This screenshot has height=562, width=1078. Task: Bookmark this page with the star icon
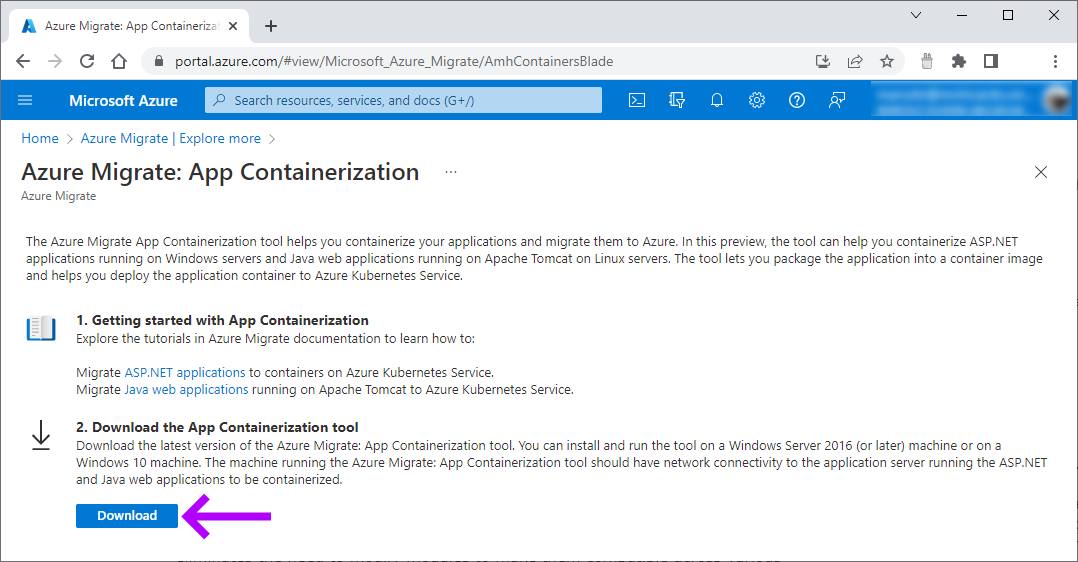tap(887, 61)
